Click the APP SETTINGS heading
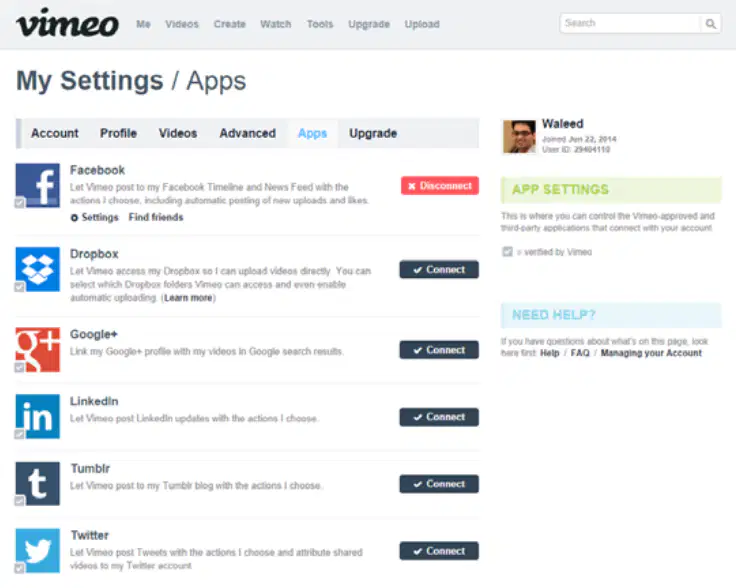Image resolution: width=736 pixels, height=588 pixels. (x=560, y=190)
